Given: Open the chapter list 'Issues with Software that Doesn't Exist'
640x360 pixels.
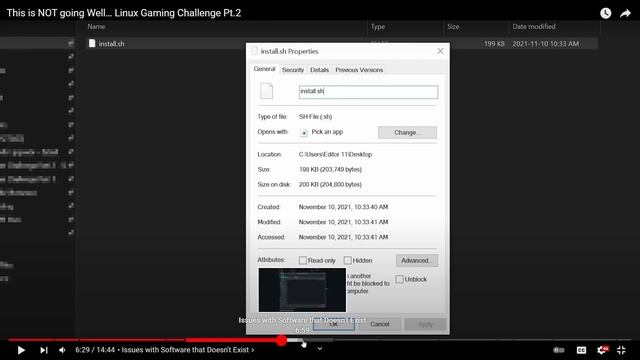Looking at the screenshot, I should point(188,350).
